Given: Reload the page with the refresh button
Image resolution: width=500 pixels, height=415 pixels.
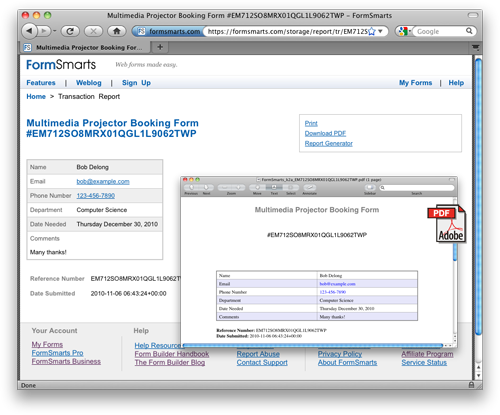Looking at the screenshot, I should click(70, 31).
